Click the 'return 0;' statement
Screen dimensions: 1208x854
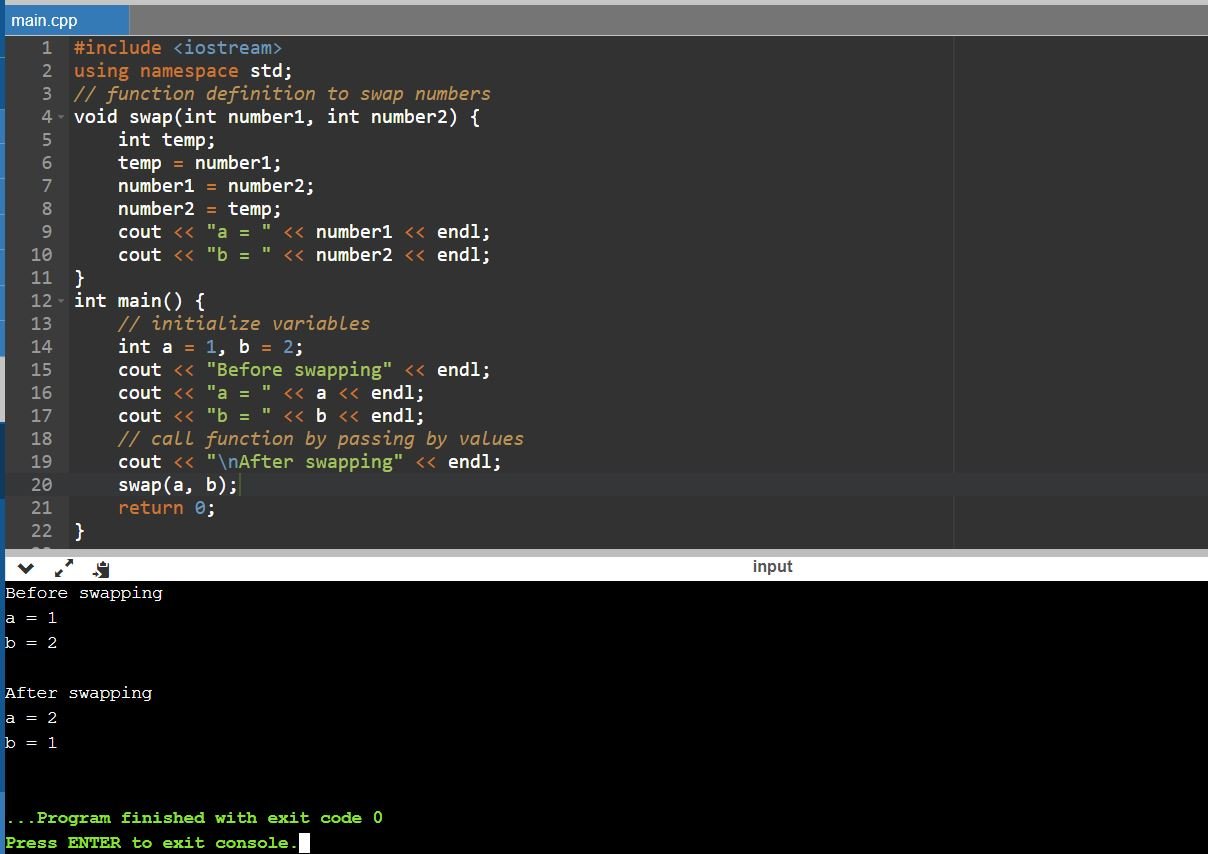(x=167, y=508)
